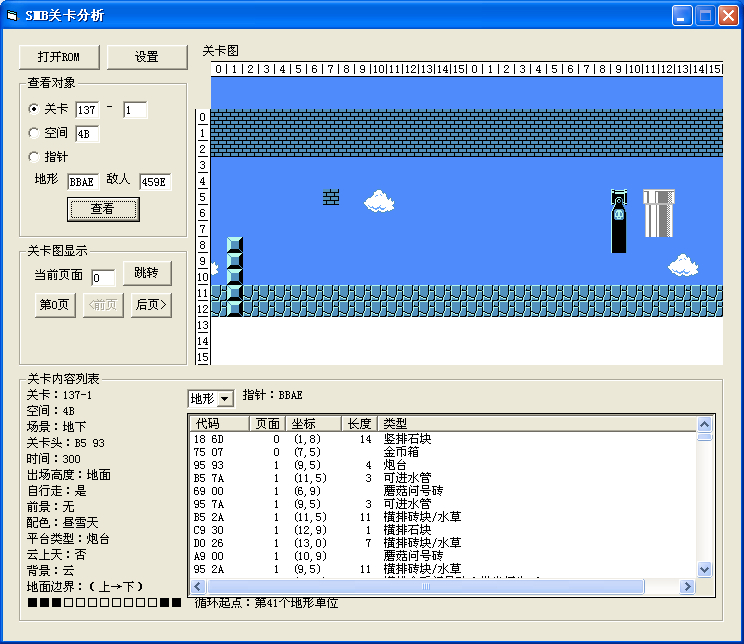Click the 坐标 column header

(x=313, y=423)
